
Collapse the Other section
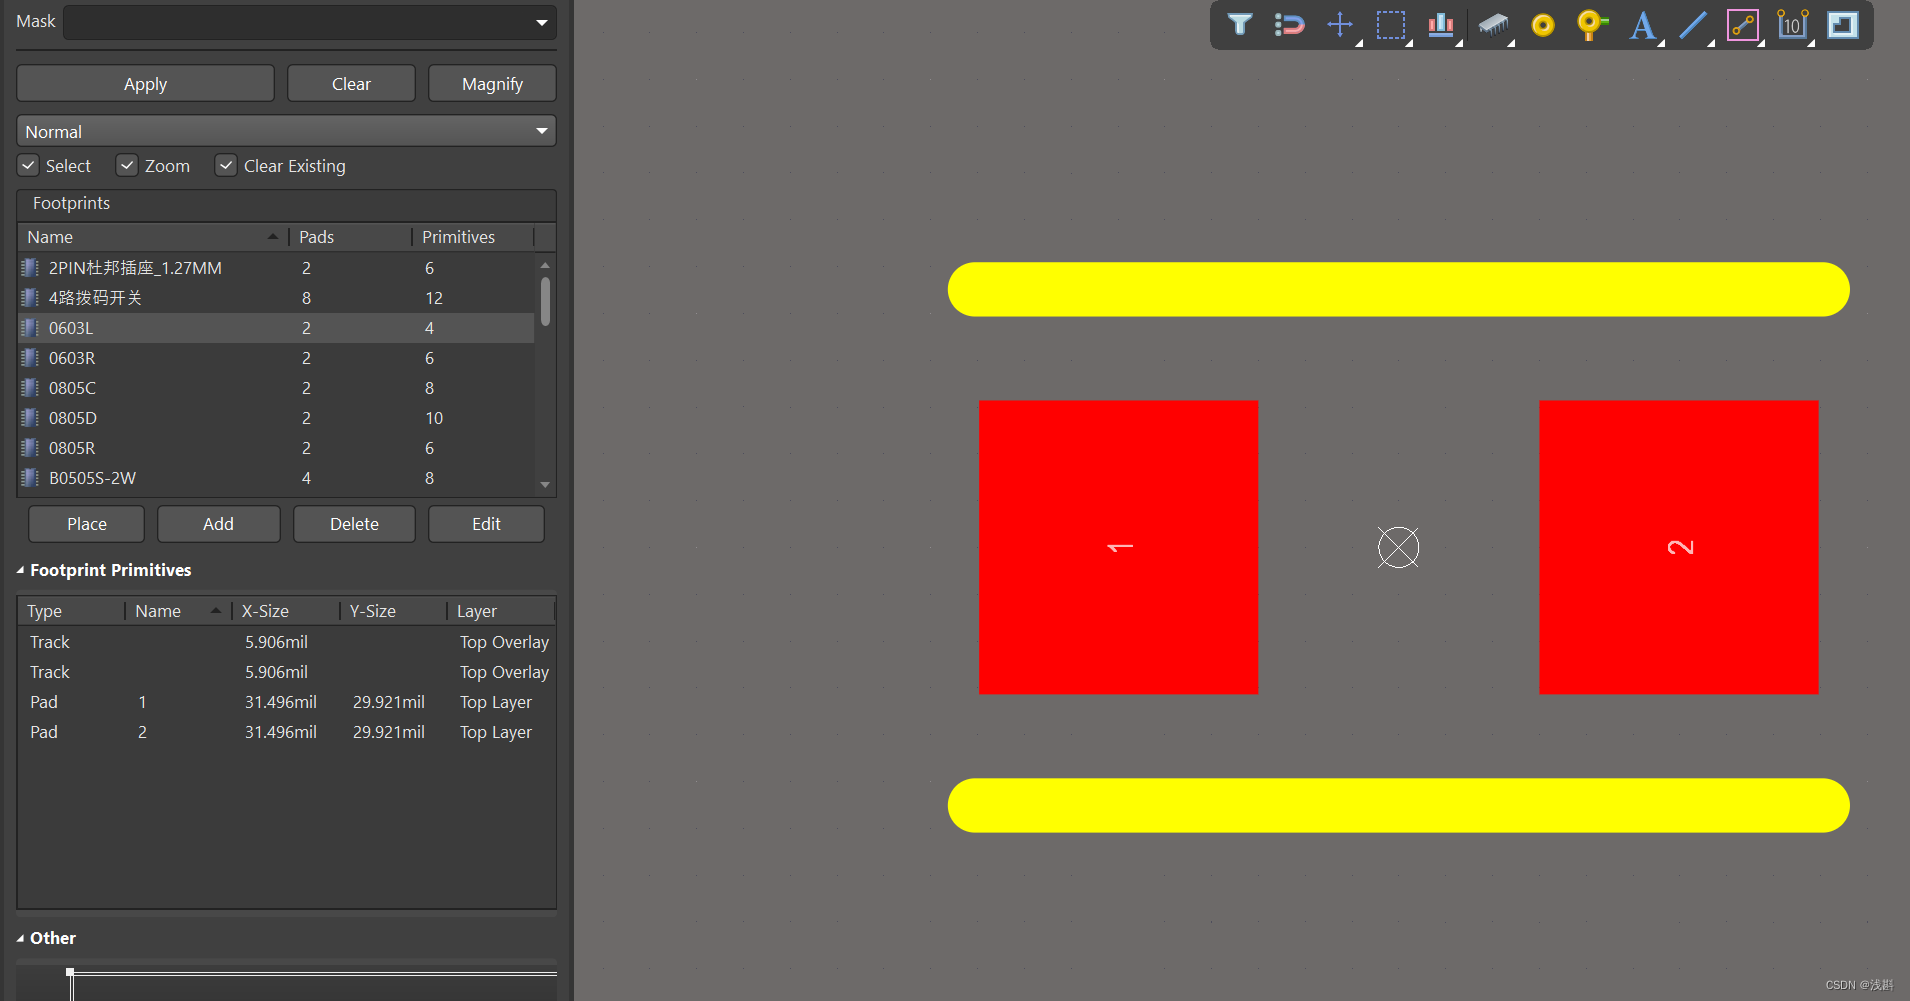pos(20,938)
